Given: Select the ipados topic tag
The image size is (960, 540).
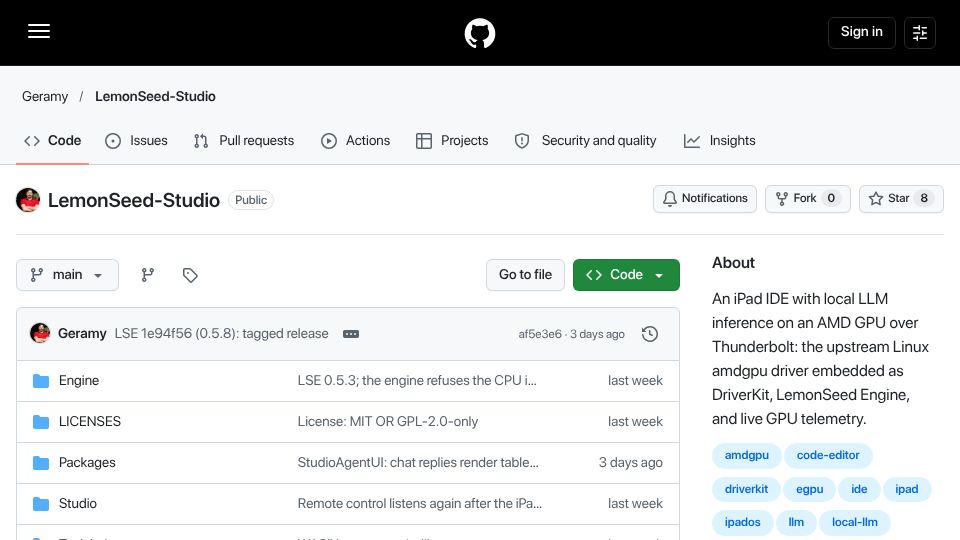Looking at the screenshot, I should pyautogui.click(x=743, y=522).
